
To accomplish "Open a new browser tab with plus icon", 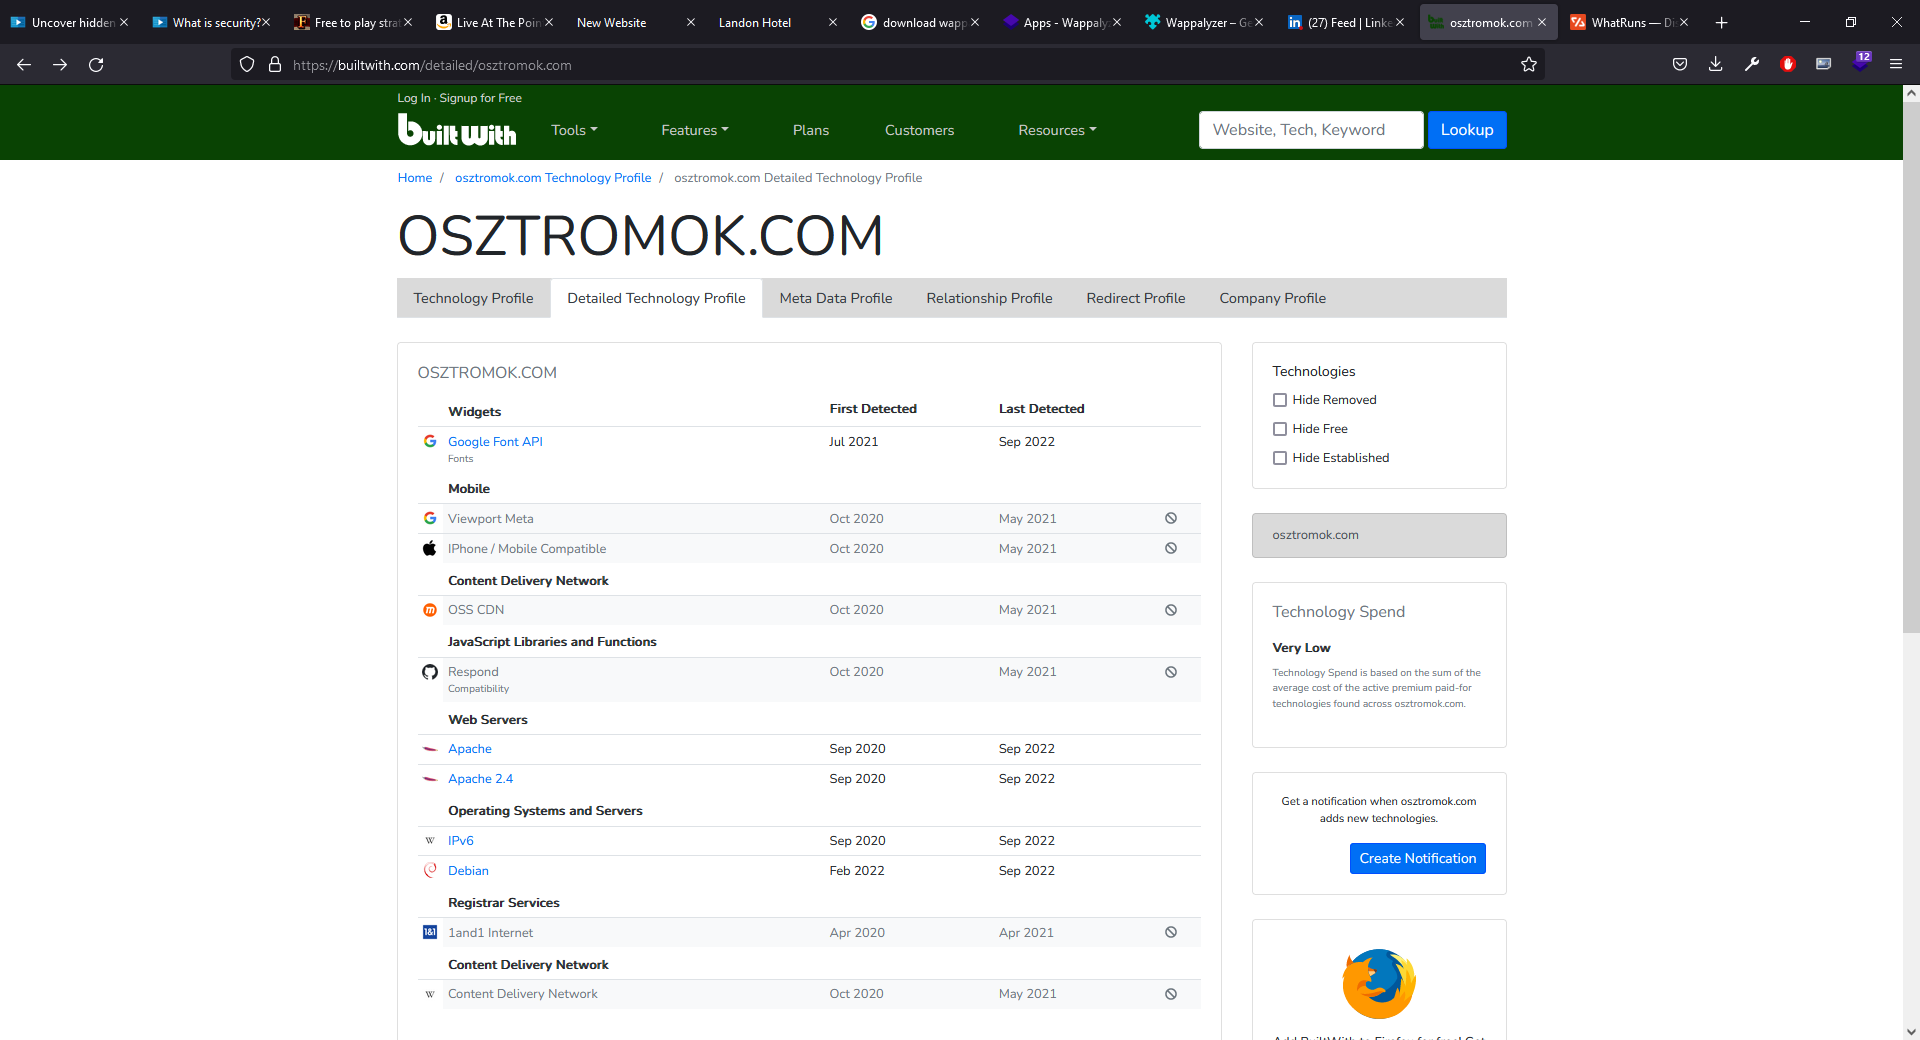I will coord(1722,22).
